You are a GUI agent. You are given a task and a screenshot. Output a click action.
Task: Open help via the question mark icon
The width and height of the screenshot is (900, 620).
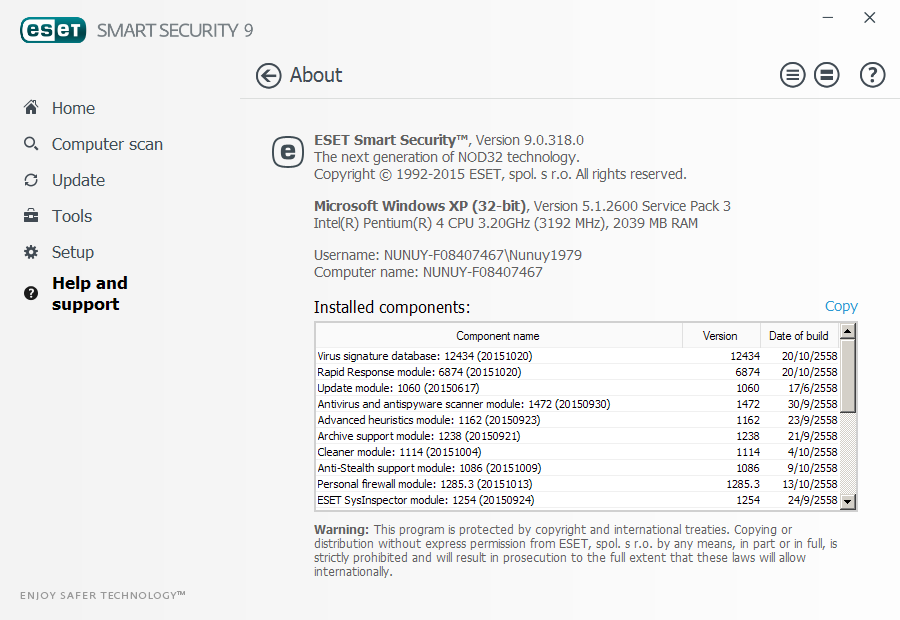coord(872,75)
